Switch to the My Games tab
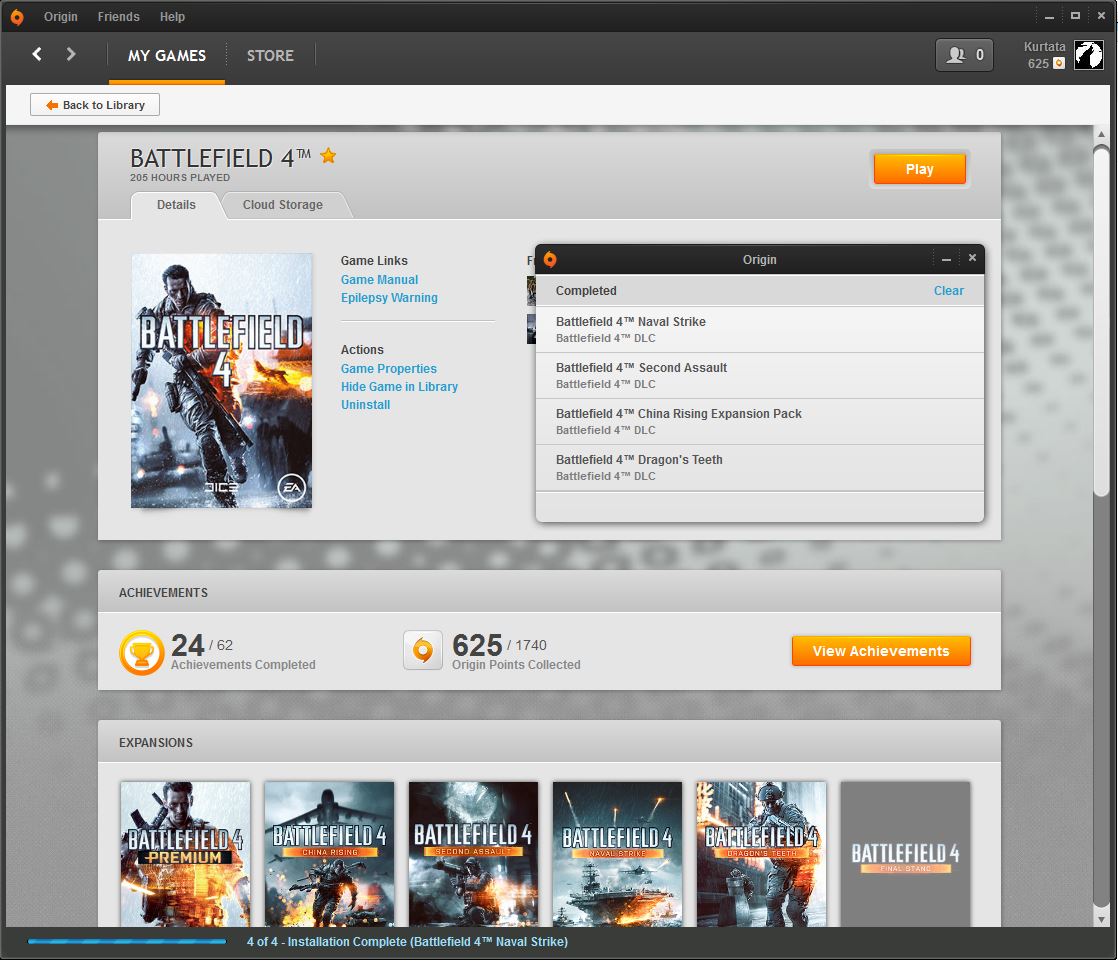Screen dimensions: 1118x961 pos(167,56)
